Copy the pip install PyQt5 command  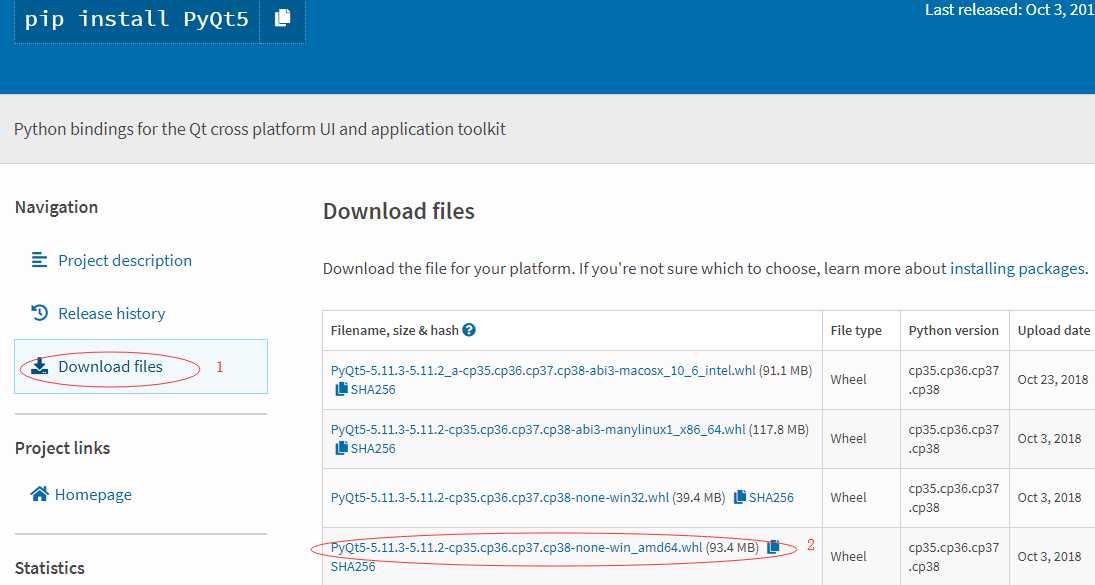(282, 19)
